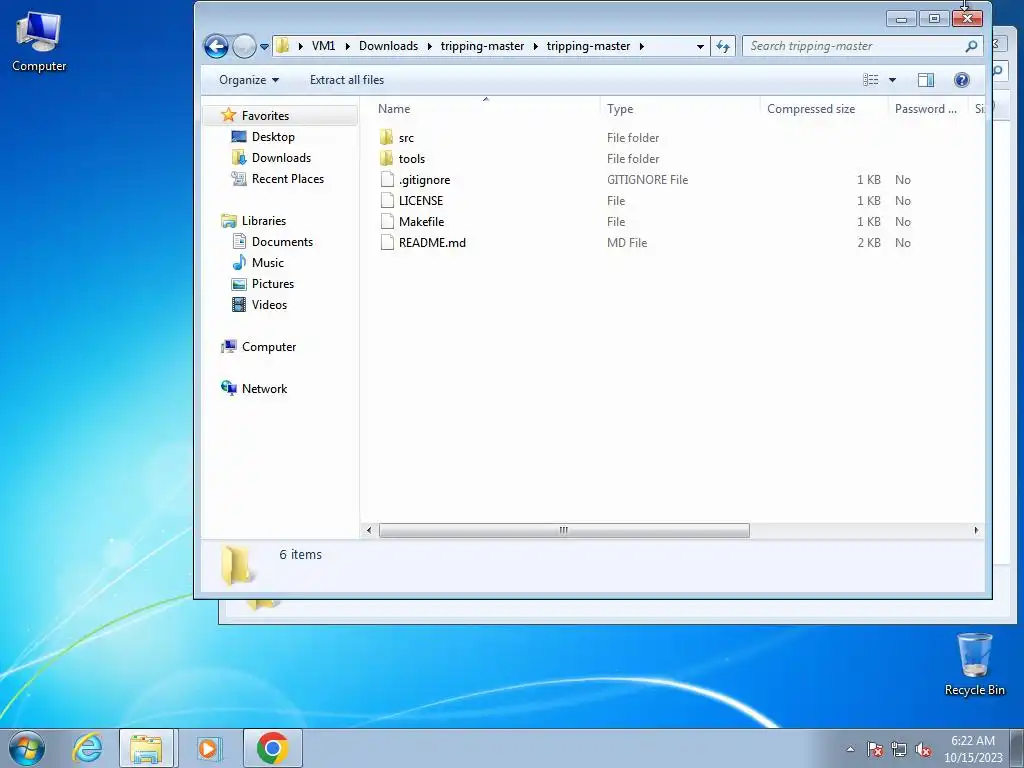Click the horizontal scrollbar left arrow
This screenshot has width=1024, height=768.
[369, 530]
